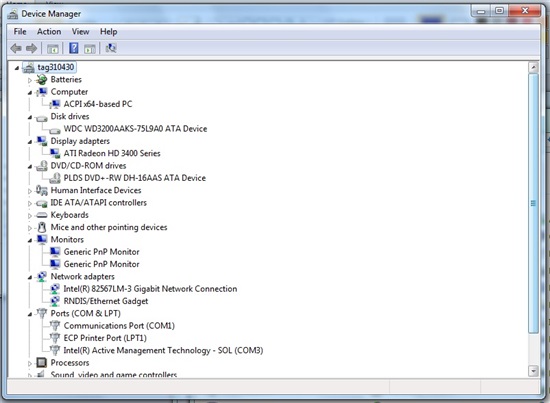Collapse the Display adapters node
The image size is (550, 403).
click(30, 142)
